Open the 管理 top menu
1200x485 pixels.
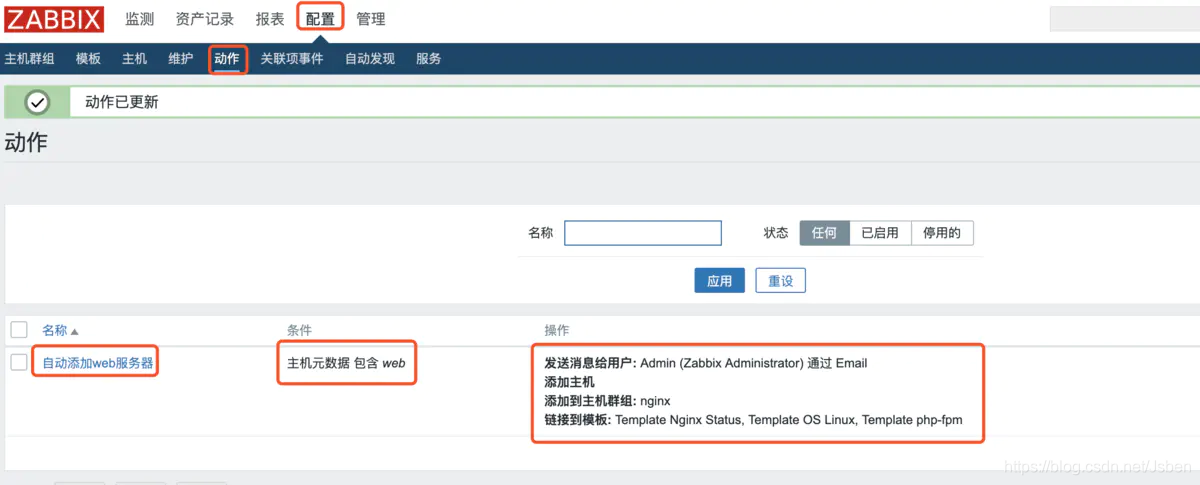coord(371,19)
